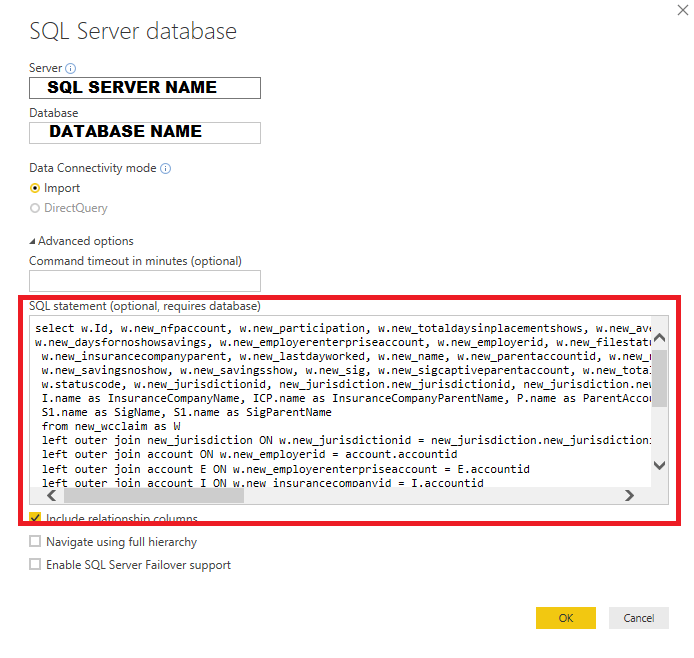This screenshot has height=658, width=694.
Task: Click the 'select w.Id' first SQL line
Action: [343, 328]
